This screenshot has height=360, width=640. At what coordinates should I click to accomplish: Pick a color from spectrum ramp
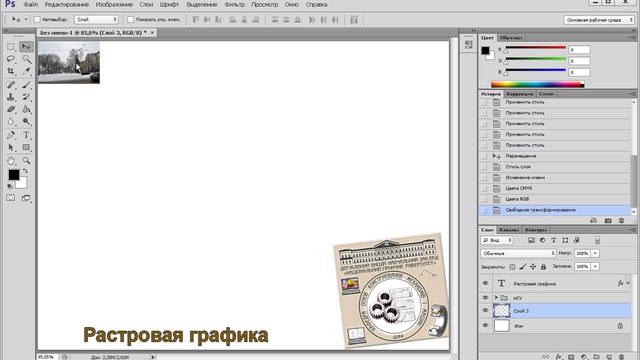coord(537,84)
